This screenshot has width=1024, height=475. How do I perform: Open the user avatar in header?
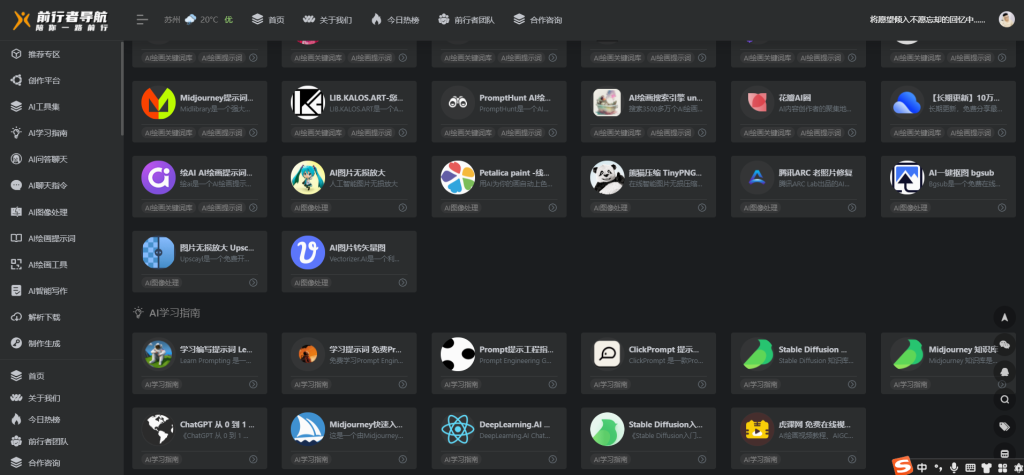(x=1005, y=19)
